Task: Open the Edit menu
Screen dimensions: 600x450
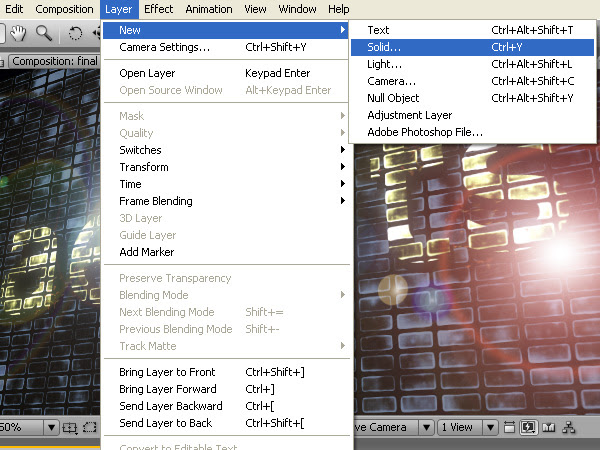Action: (x=13, y=9)
